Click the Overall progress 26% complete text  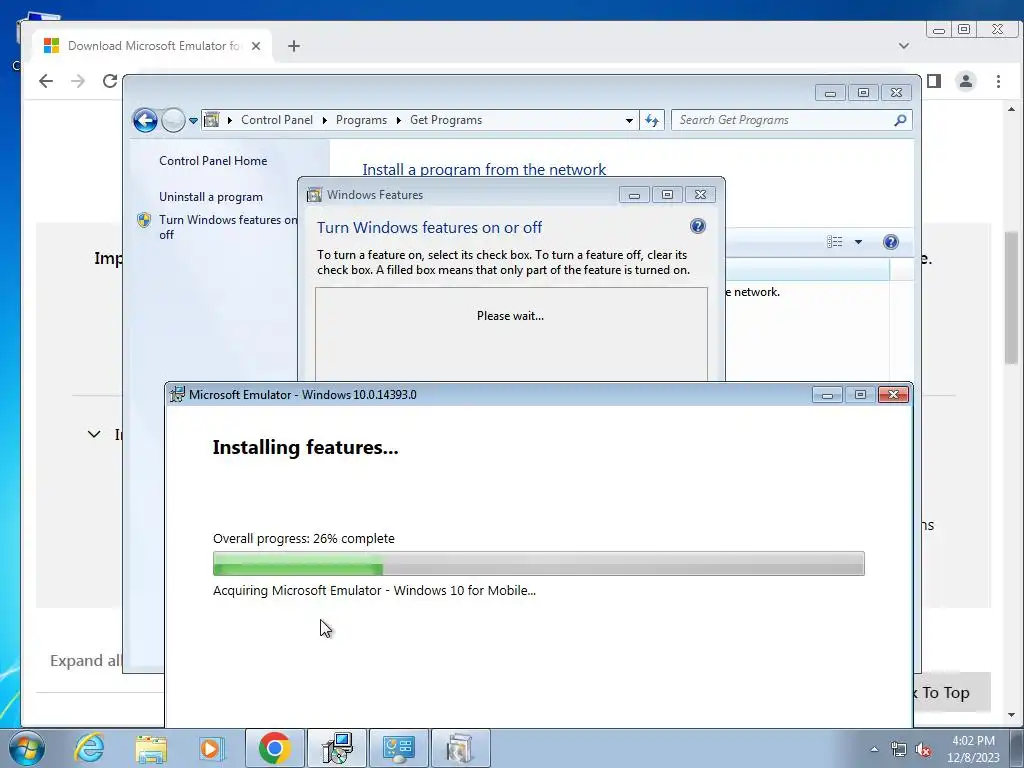(x=304, y=539)
